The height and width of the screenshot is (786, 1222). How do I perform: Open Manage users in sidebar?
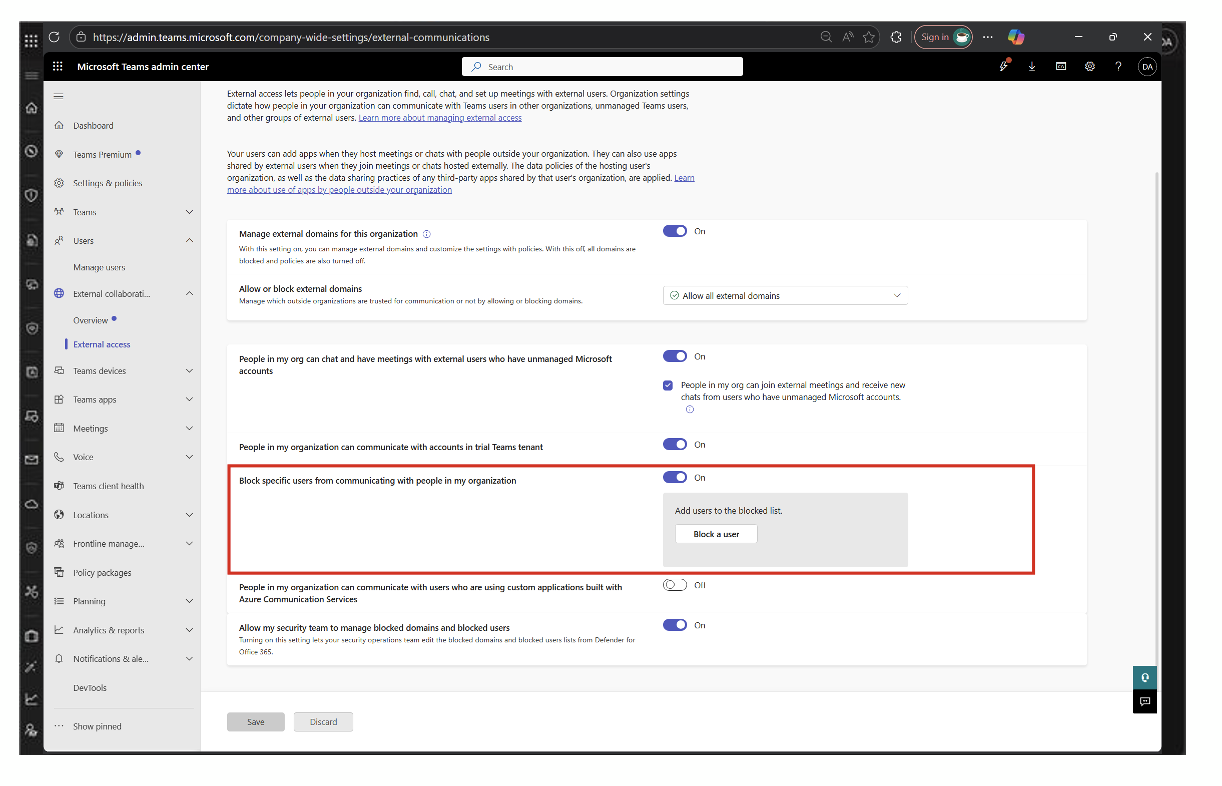[99, 268]
